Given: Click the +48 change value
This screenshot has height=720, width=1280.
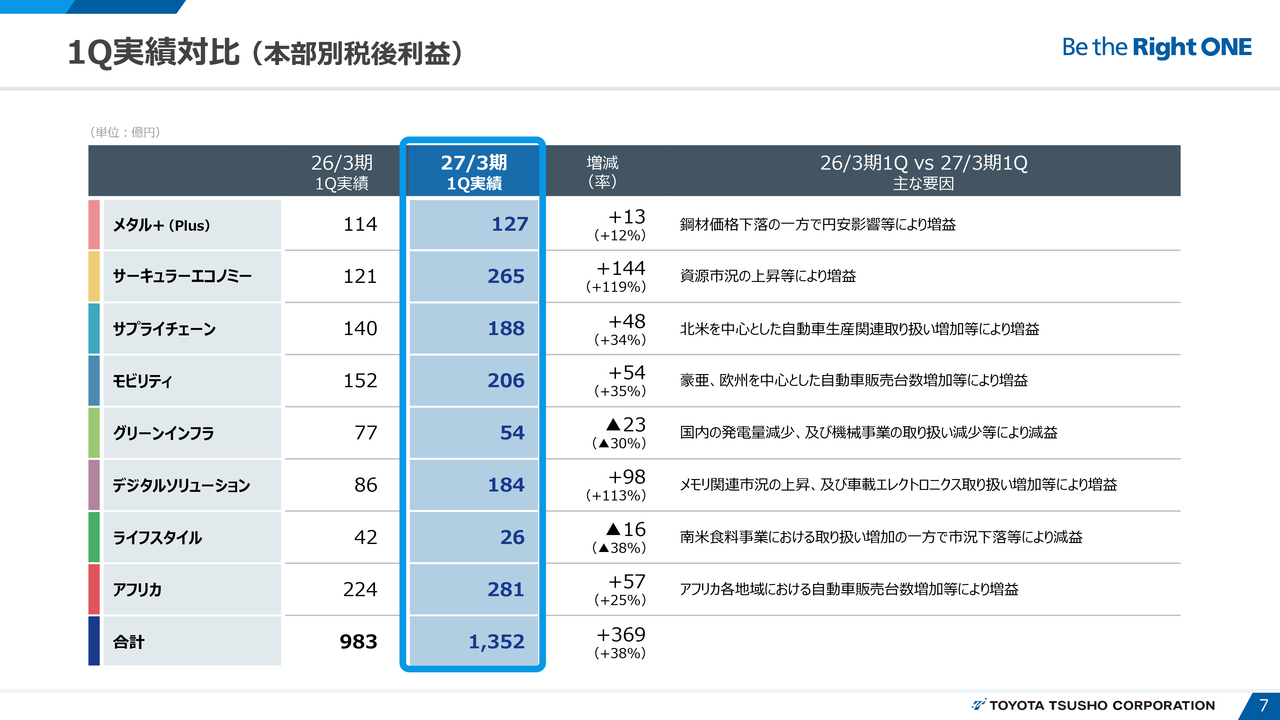Looking at the screenshot, I should pos(627,320).
